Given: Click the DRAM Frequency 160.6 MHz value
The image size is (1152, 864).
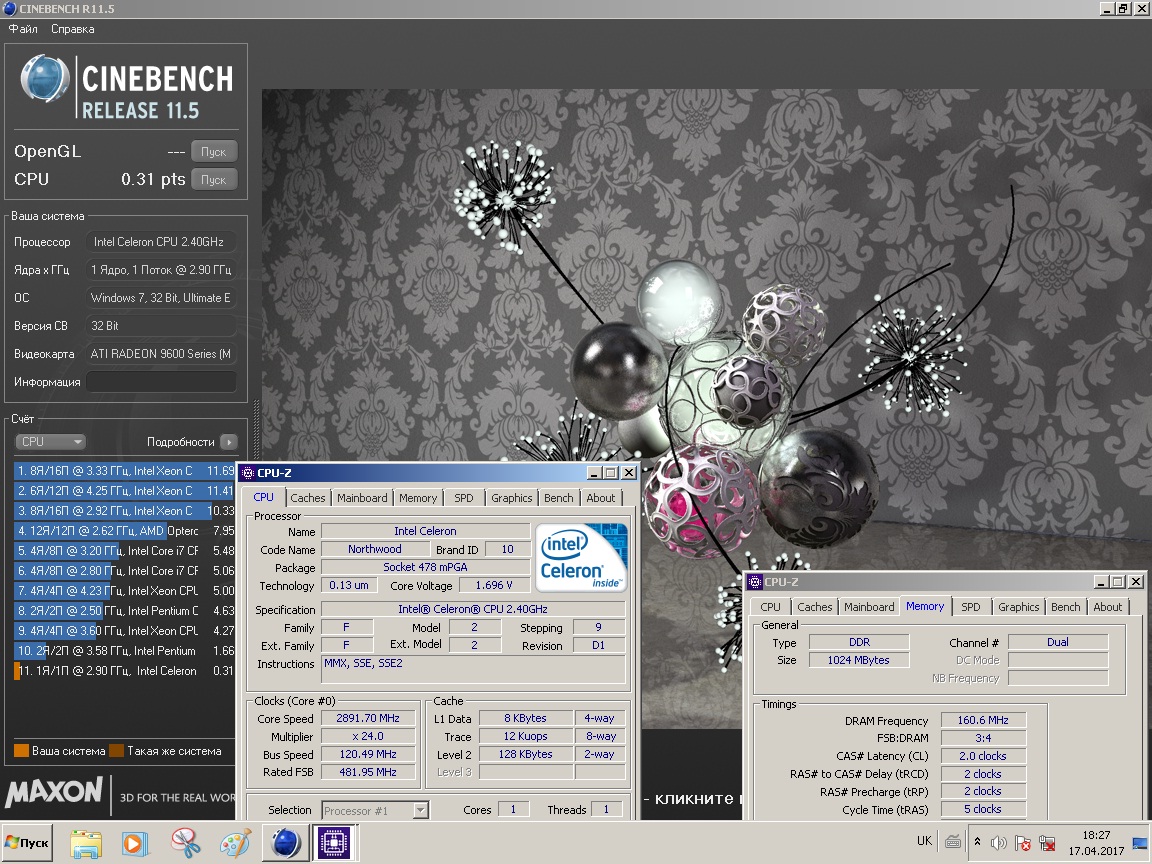Looking at the screenshot, I should 983,720.
